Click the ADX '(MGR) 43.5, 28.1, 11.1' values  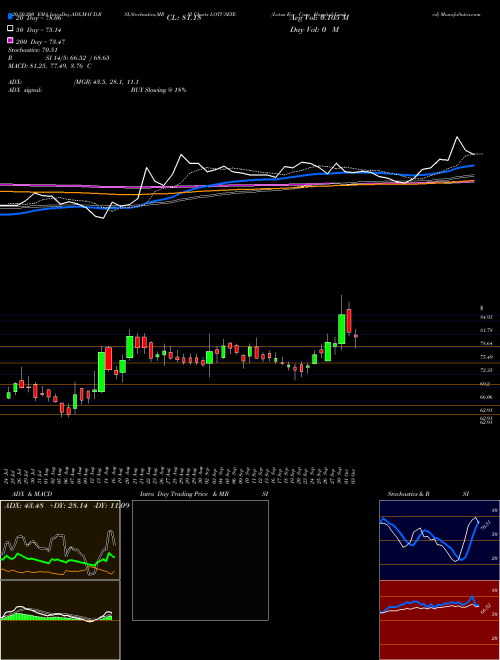(x=106, y=82)
